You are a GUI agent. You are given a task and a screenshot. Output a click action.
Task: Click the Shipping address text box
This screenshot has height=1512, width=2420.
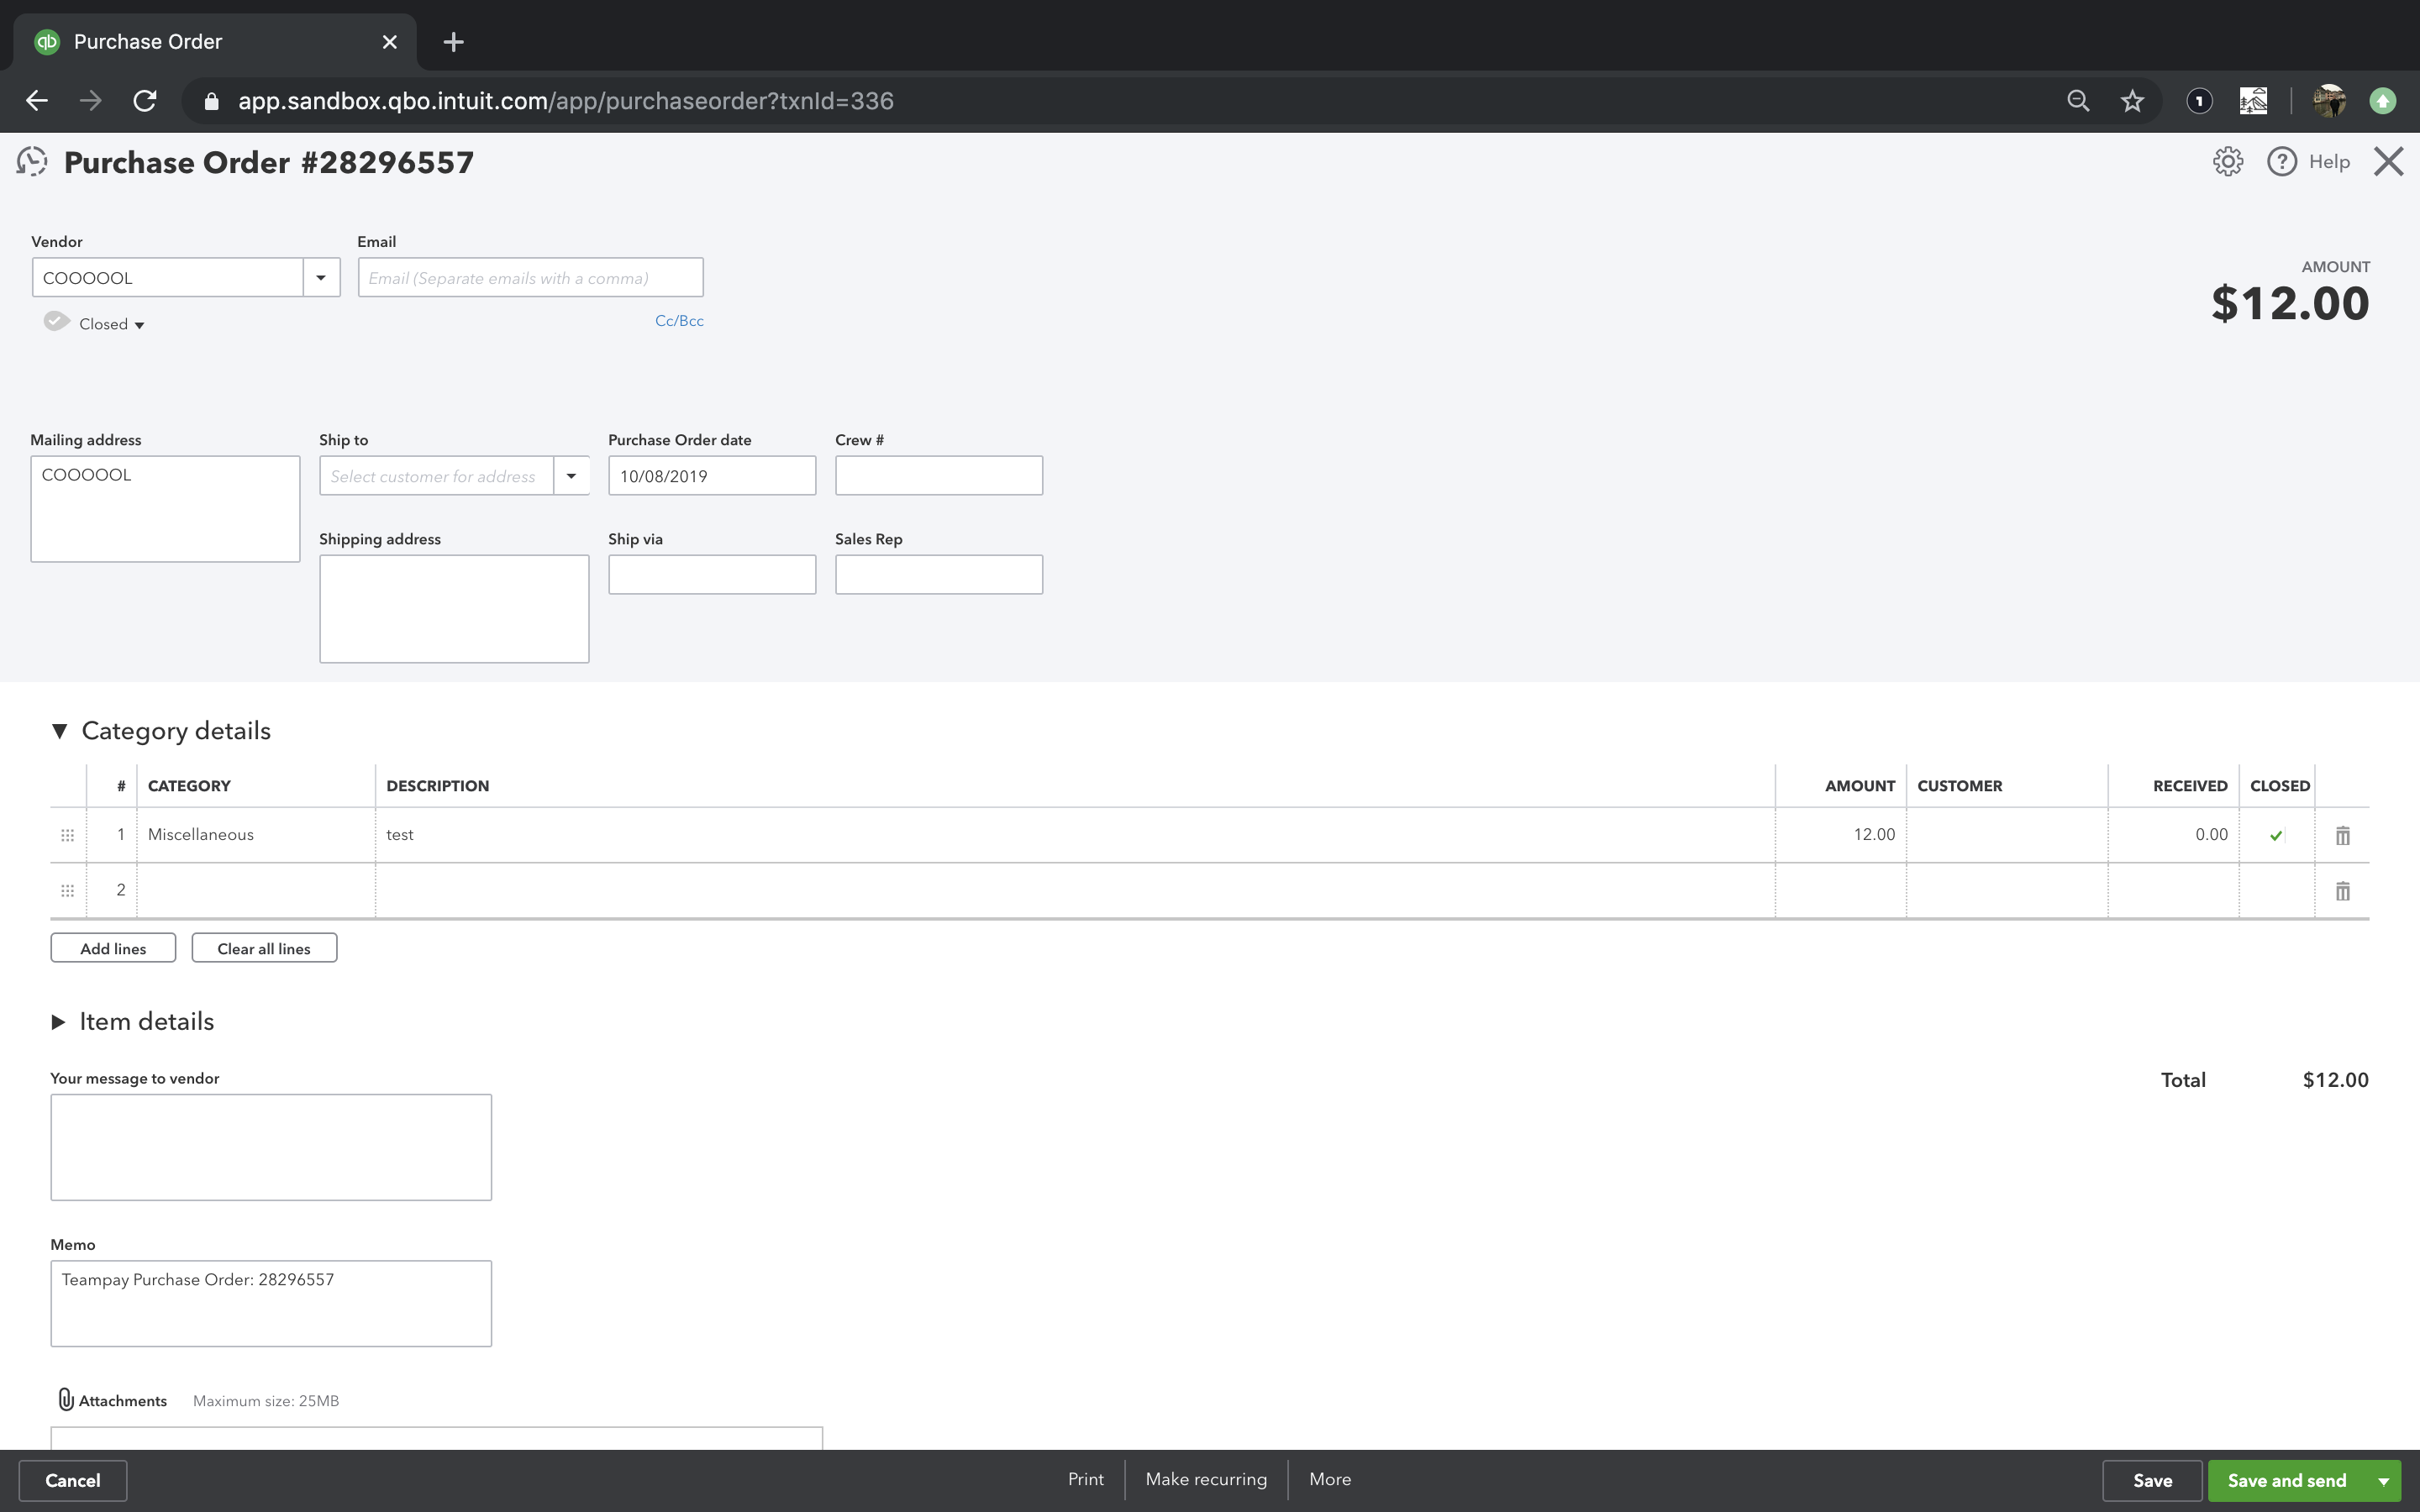[x=454, y=609]
